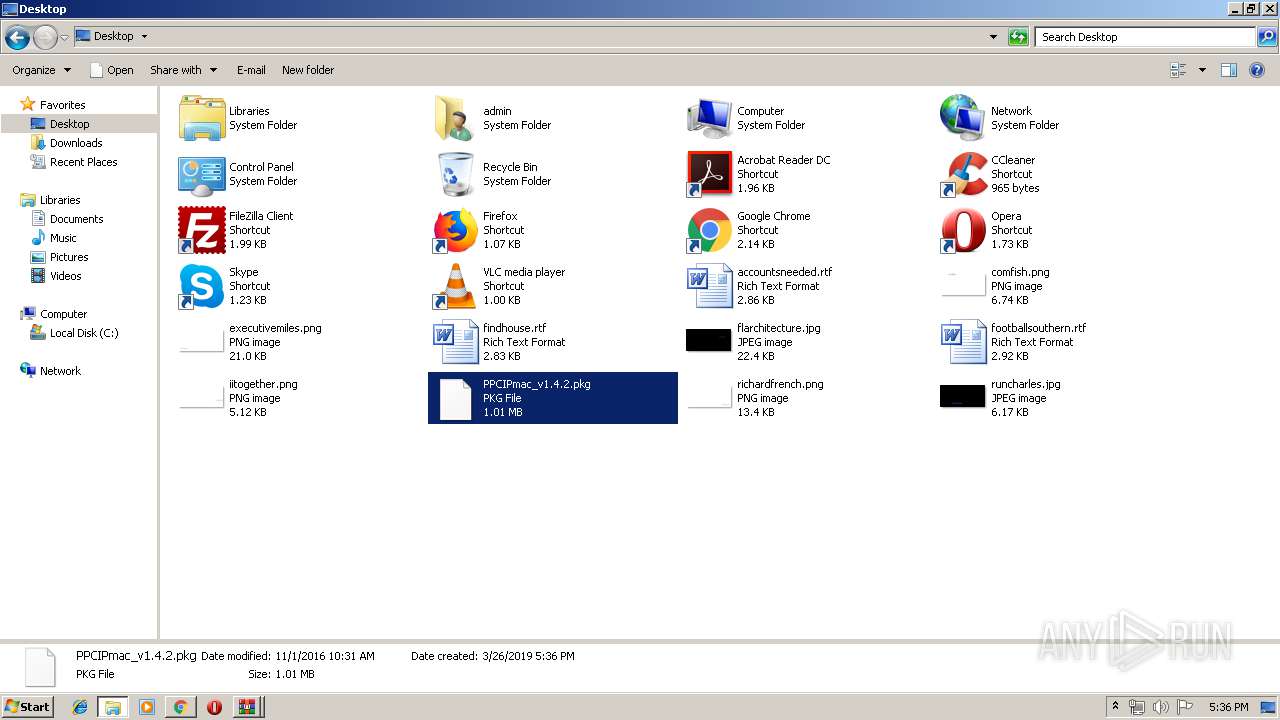
Task: Select the Control Panel icon
Action: 202,174
